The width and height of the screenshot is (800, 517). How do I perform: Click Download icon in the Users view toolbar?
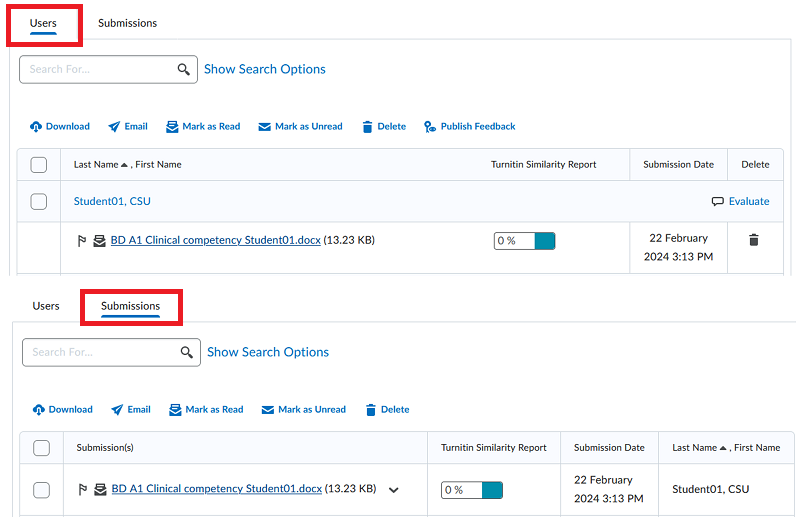(37, 127)
